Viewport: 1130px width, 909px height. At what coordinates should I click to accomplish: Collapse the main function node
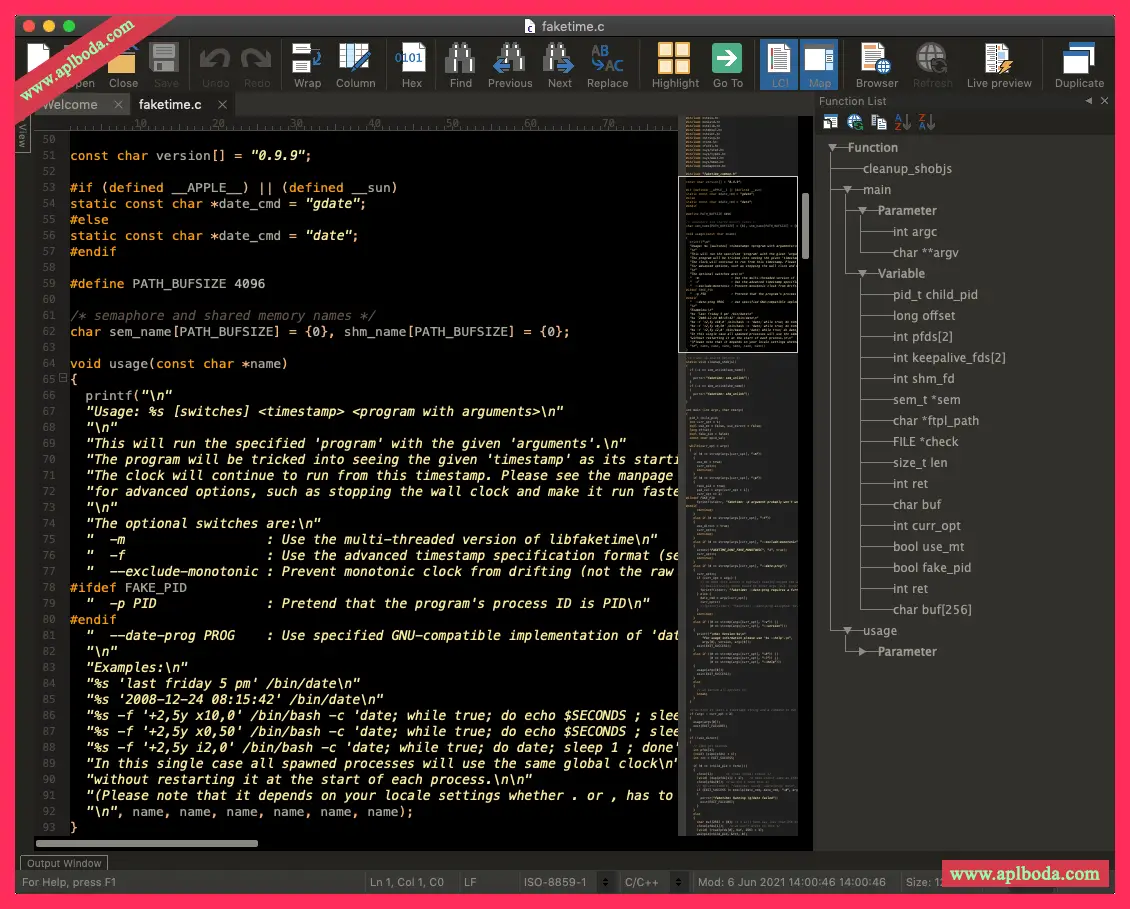[848, 190]
